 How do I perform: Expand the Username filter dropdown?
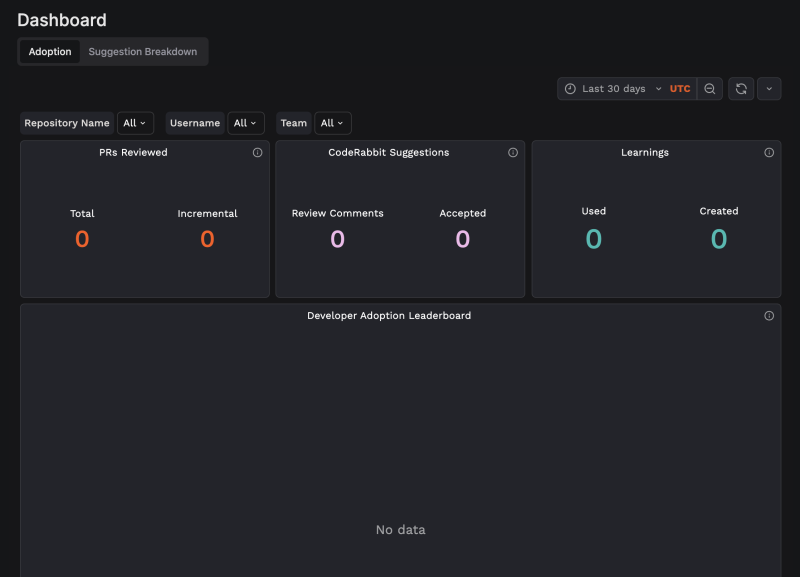[245, 123]
